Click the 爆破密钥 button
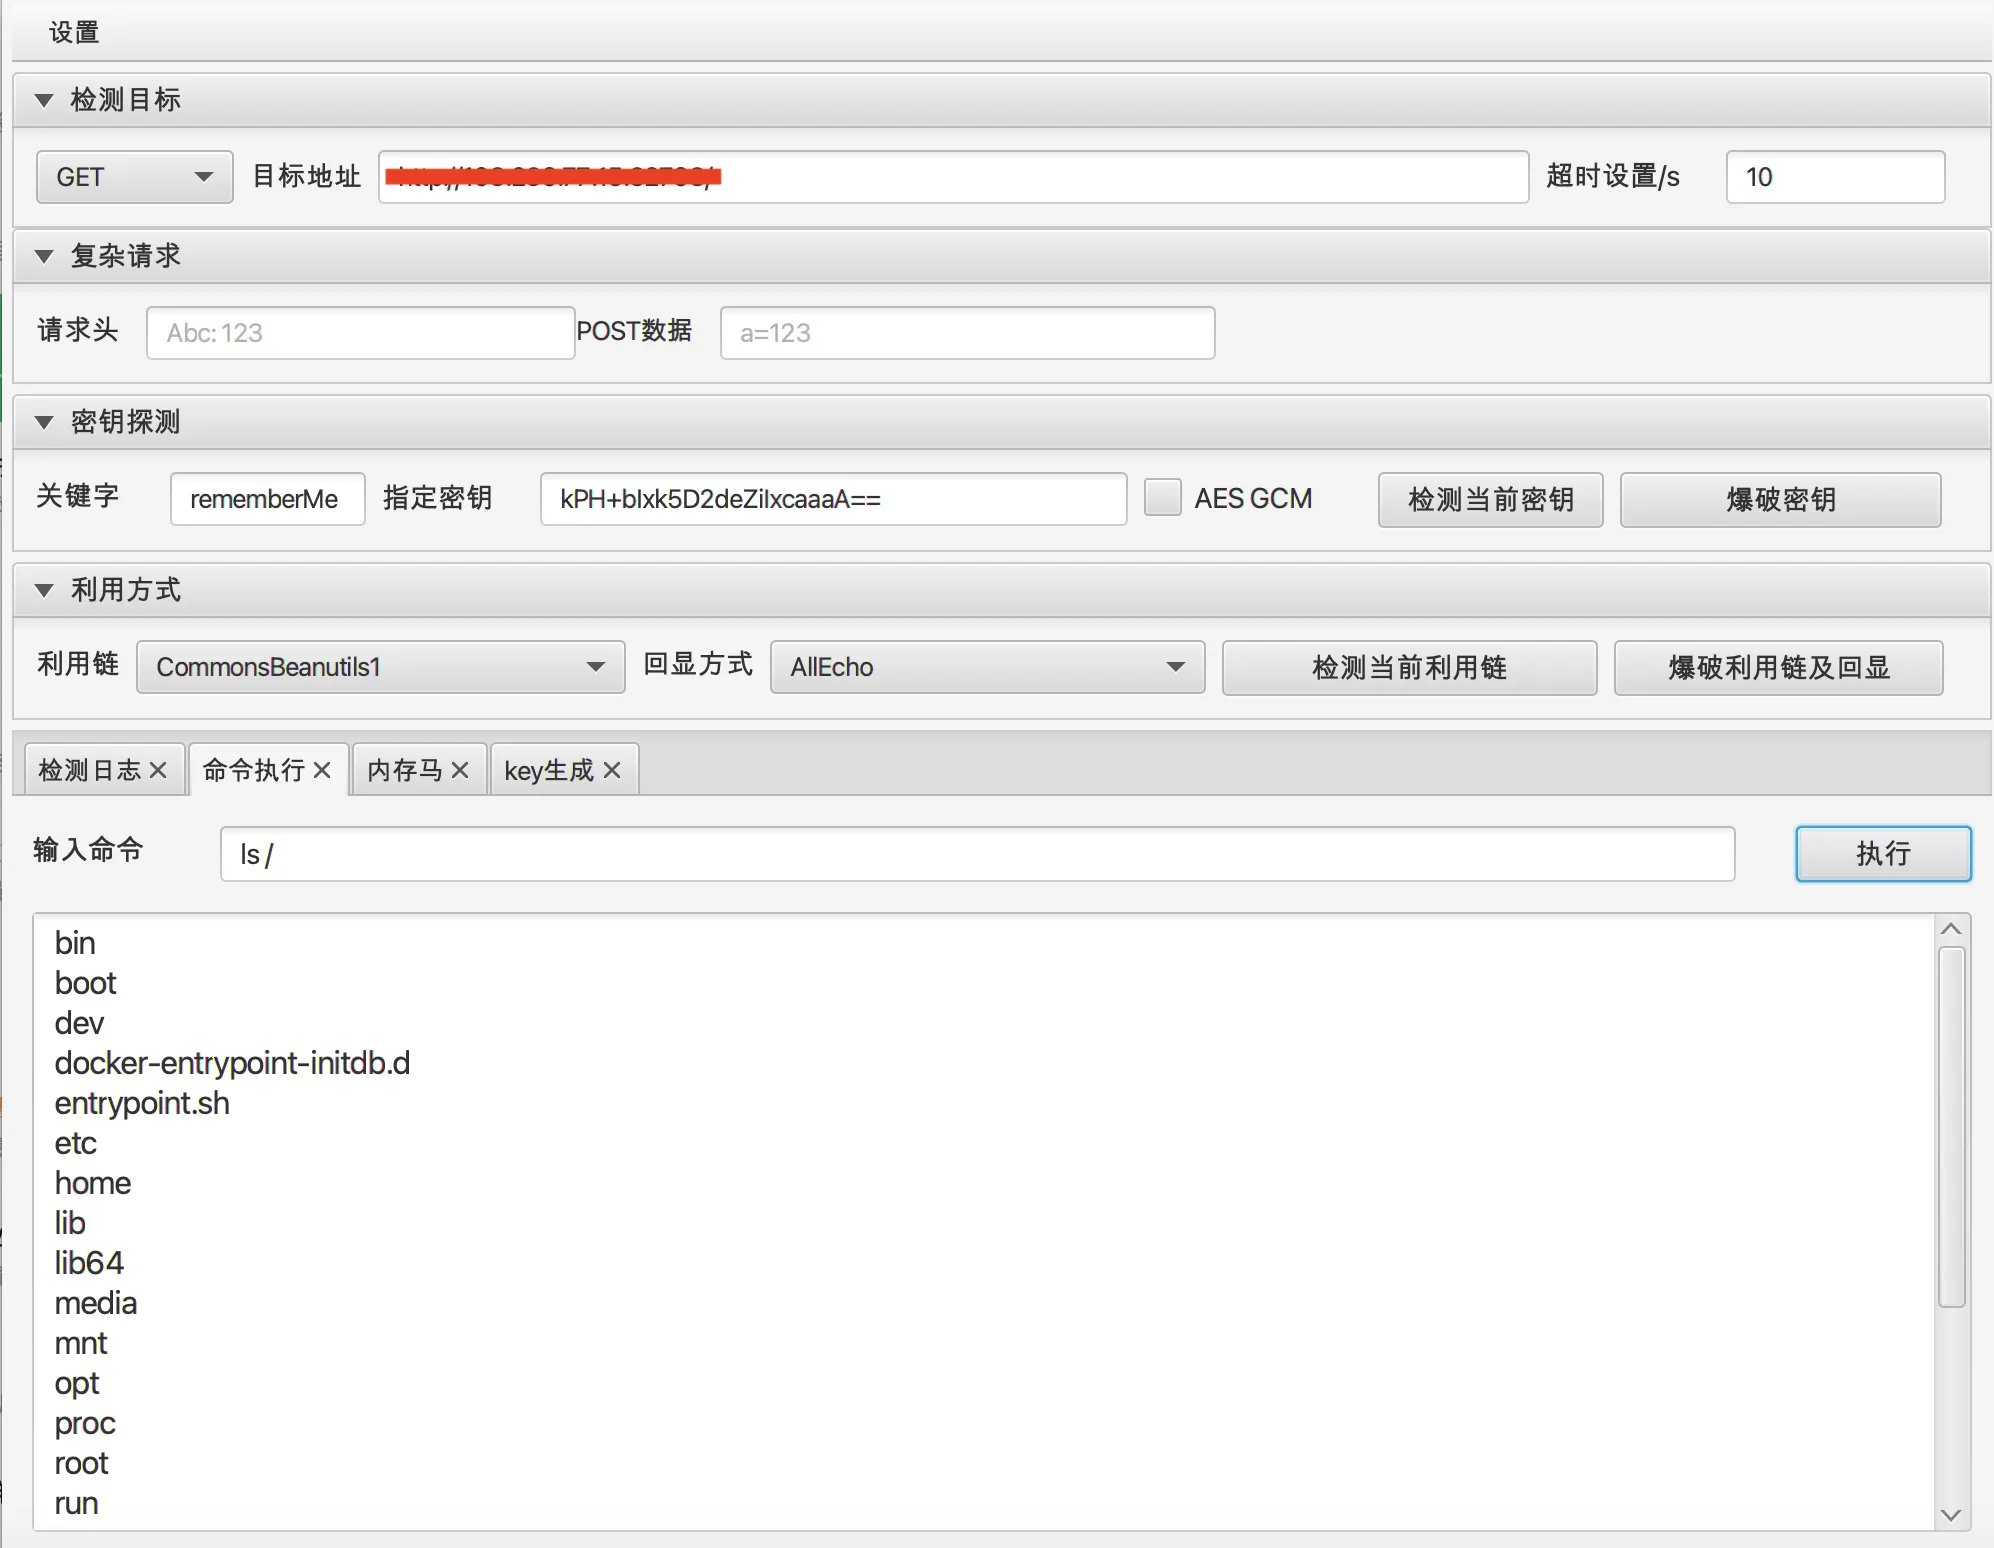 [1780, 499]
